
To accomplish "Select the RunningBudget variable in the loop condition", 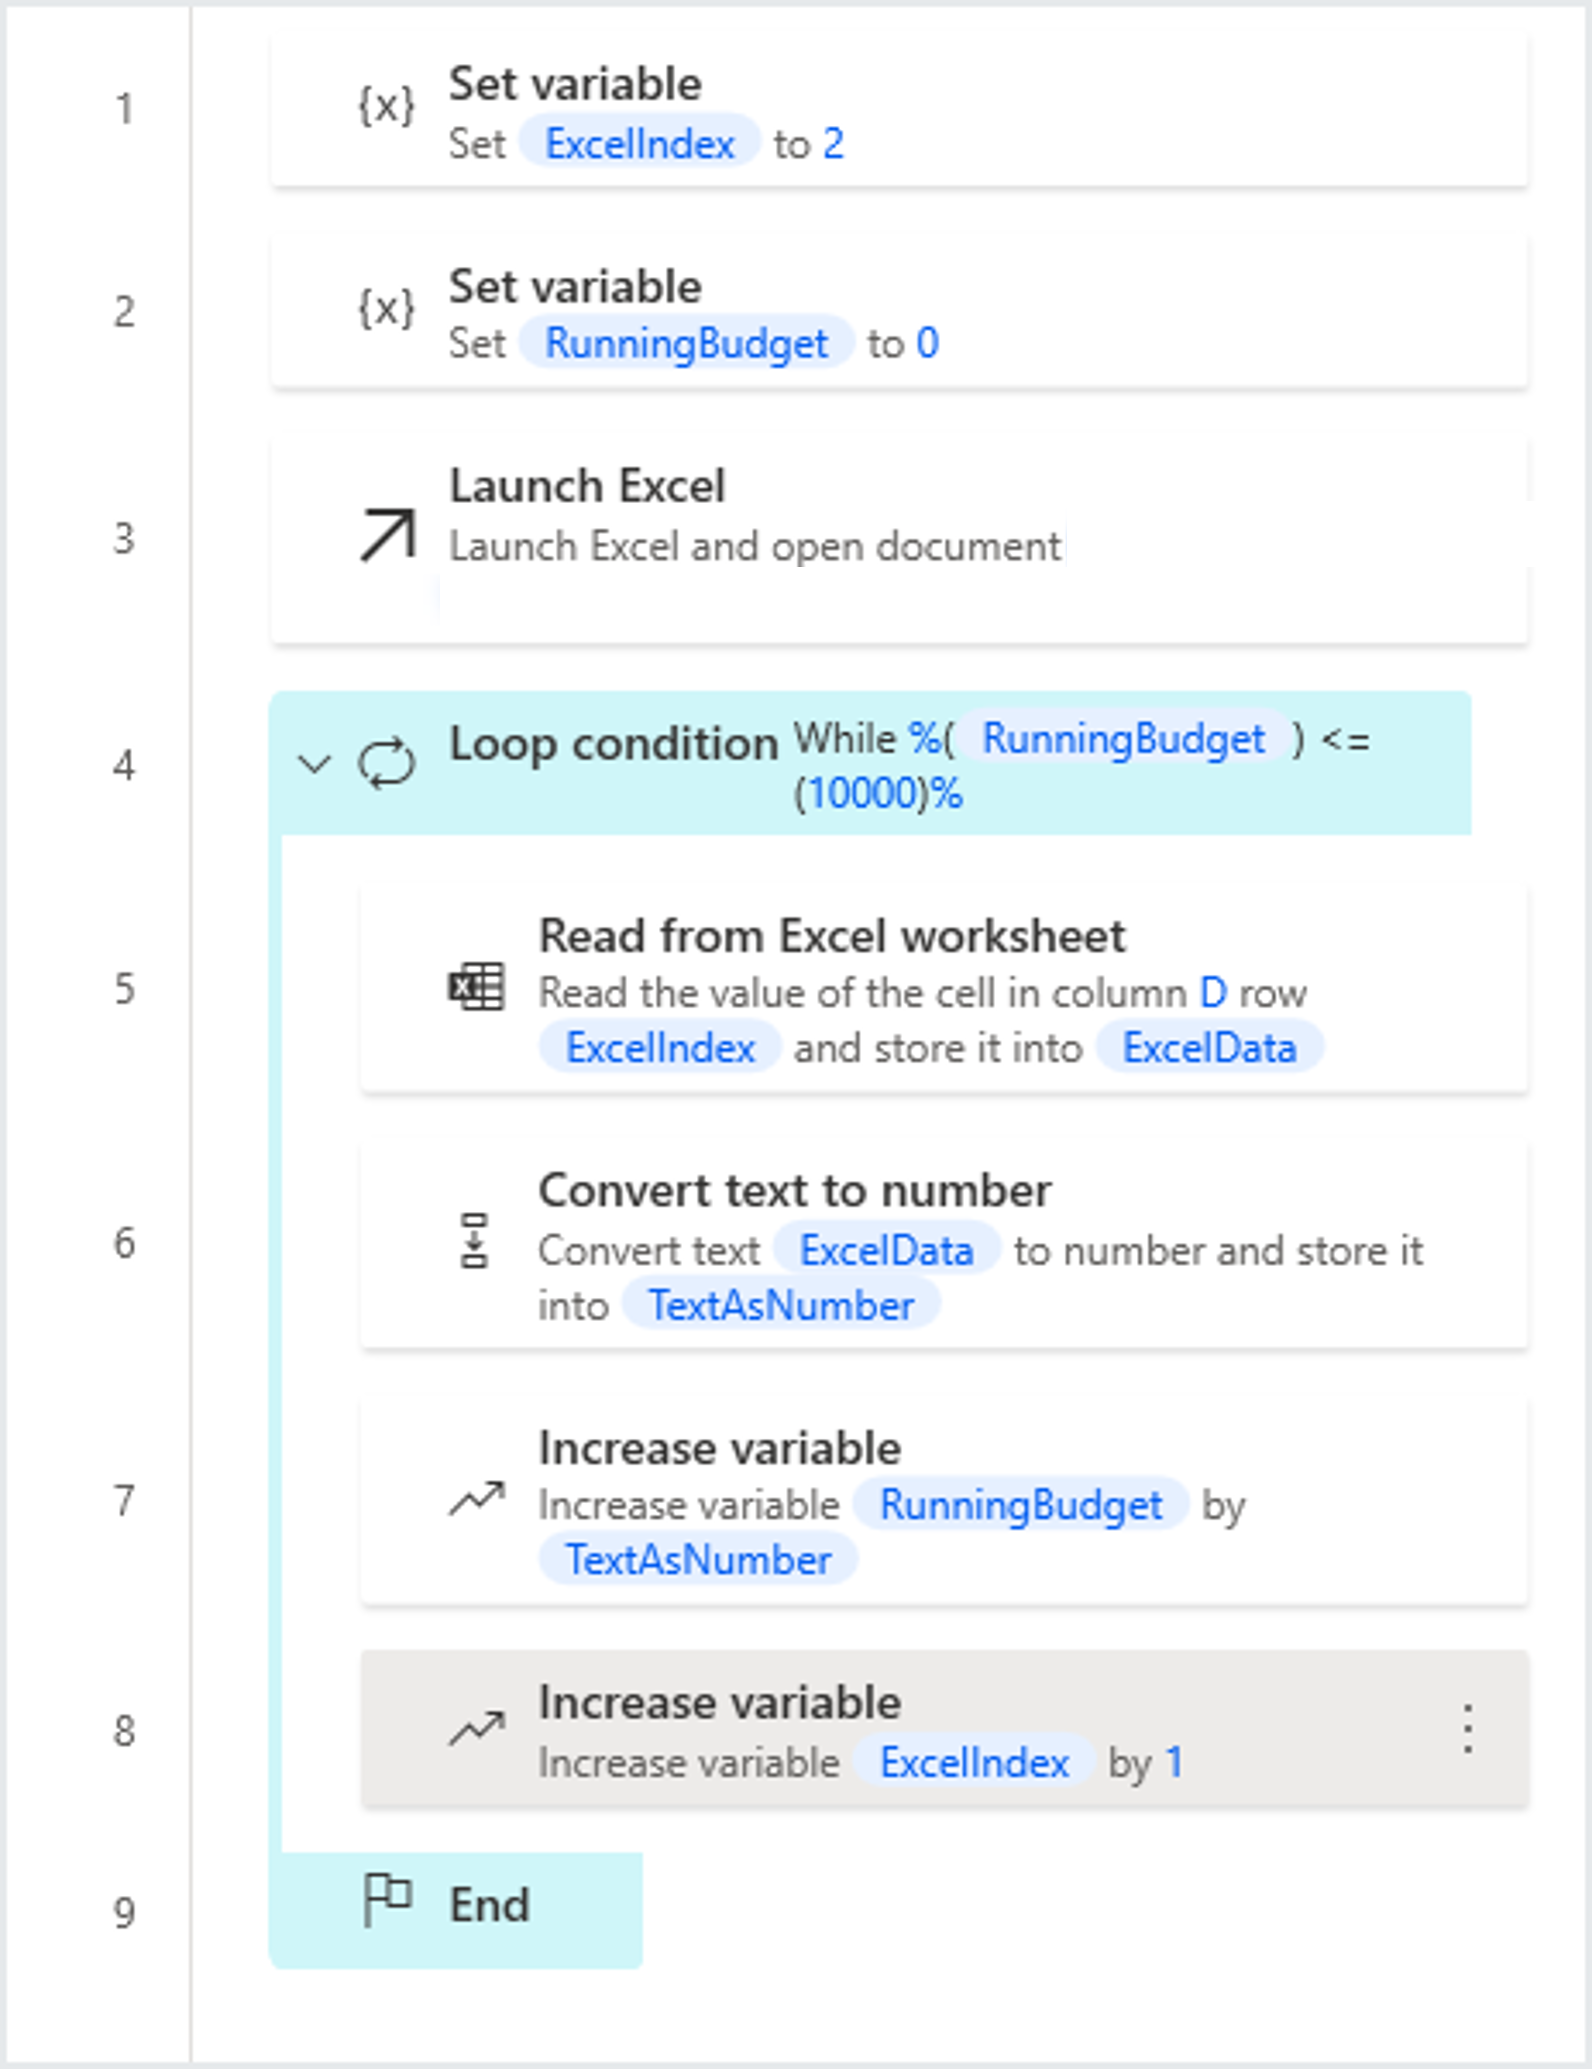I will pos(1122,740).
